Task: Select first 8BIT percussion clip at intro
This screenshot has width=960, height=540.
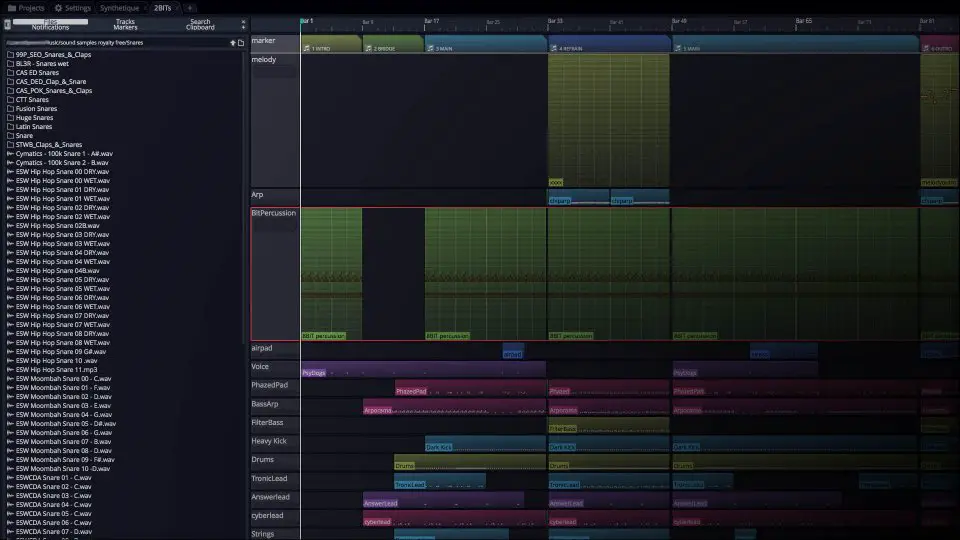Action: point(331,274)
